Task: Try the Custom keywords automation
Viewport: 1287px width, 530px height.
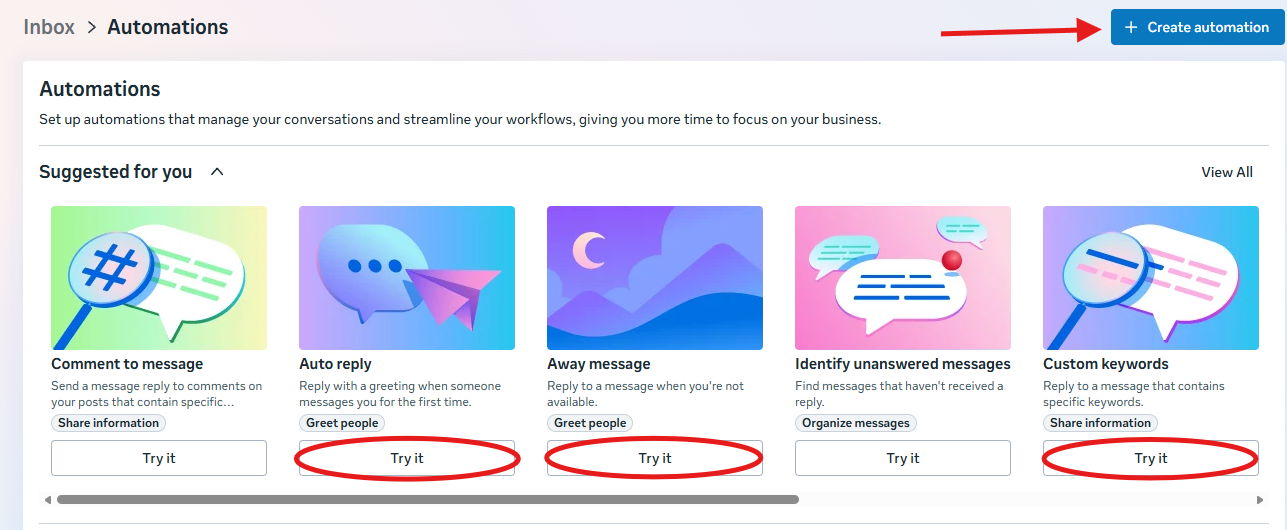Action: pos(1151,458)
